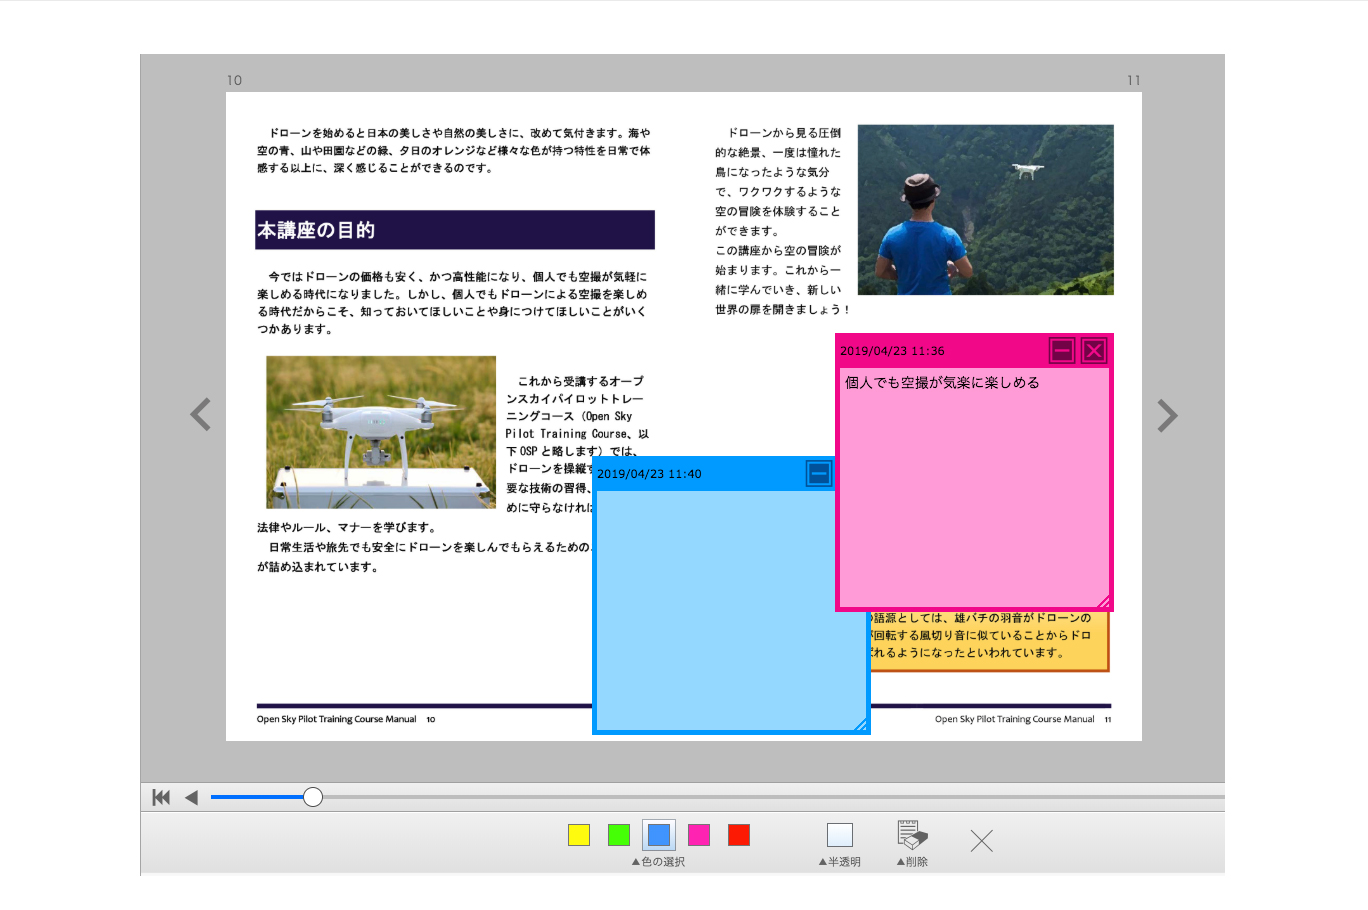Minimize the blue sticky note

pos(818,473)
